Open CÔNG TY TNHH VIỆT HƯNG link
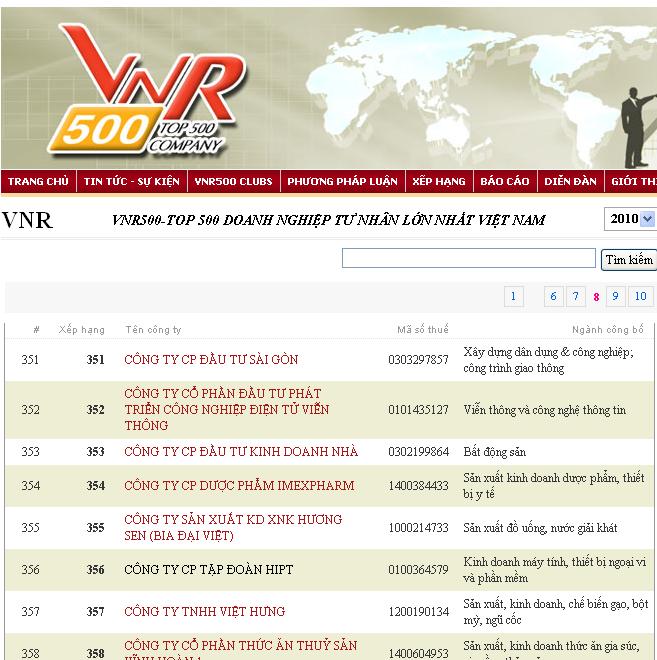Viewport: 657px width, 660px height. [x=205, y=611]
